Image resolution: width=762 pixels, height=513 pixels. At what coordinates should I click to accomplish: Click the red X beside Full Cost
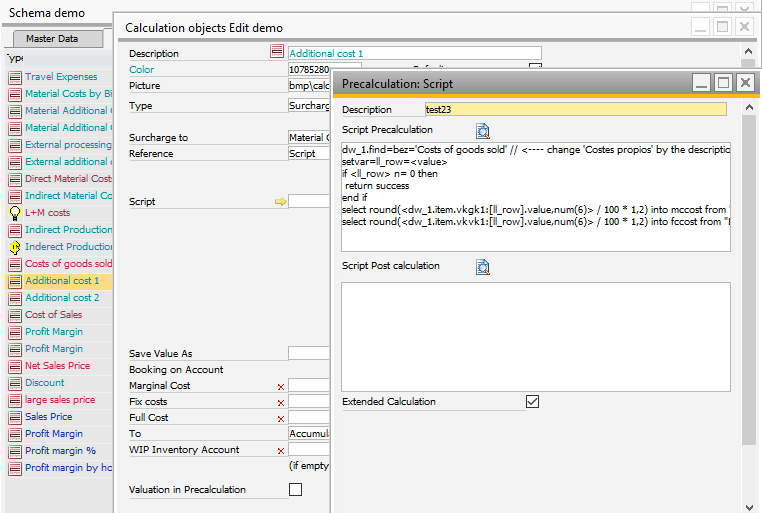(280, 418)
